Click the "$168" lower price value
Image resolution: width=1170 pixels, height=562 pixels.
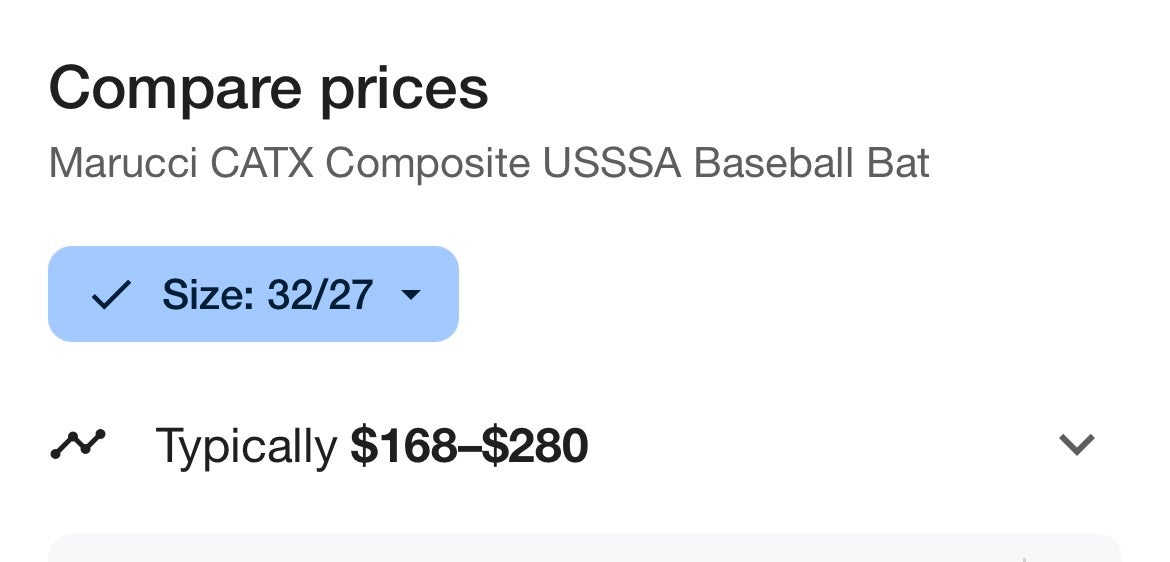click(404, 446)
